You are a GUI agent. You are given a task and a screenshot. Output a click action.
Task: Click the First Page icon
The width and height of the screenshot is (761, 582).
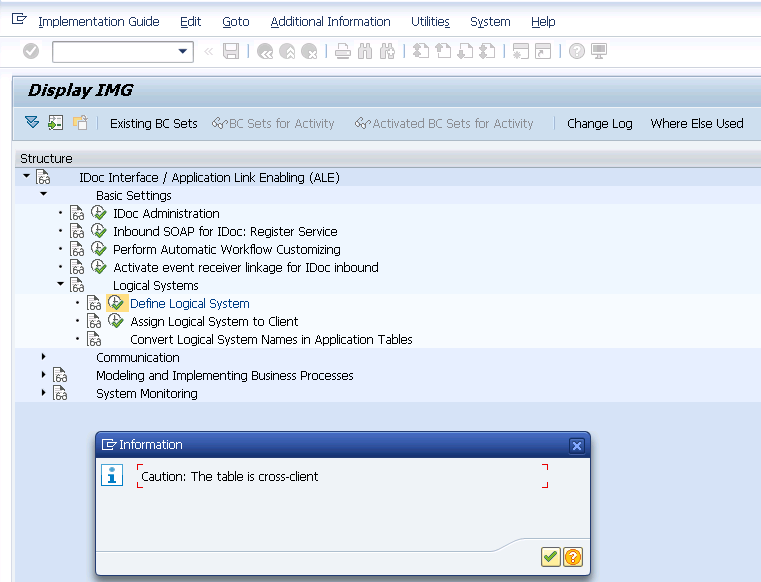[x=421, y=51]
